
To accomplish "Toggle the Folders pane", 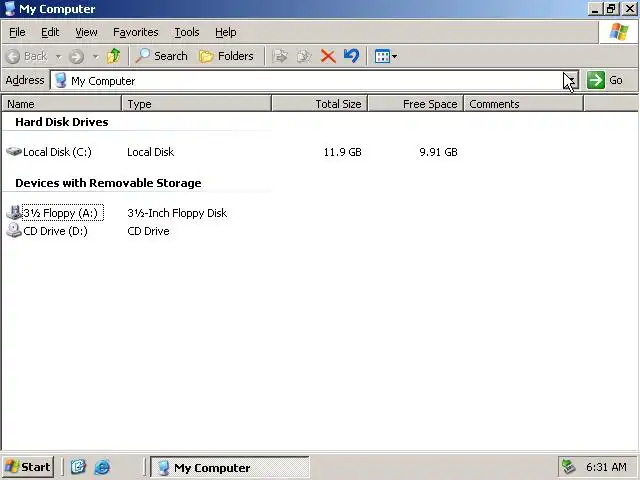I will tap(226, 56).
